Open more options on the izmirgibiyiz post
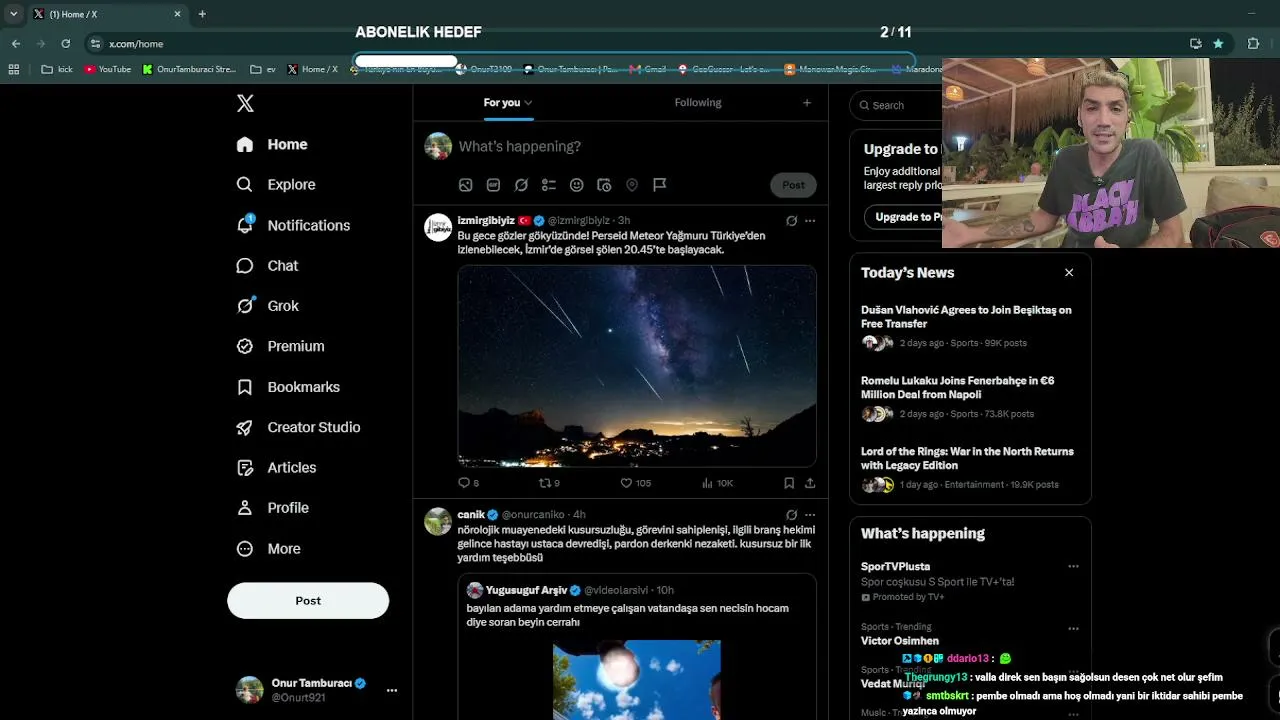 [810, 221]
